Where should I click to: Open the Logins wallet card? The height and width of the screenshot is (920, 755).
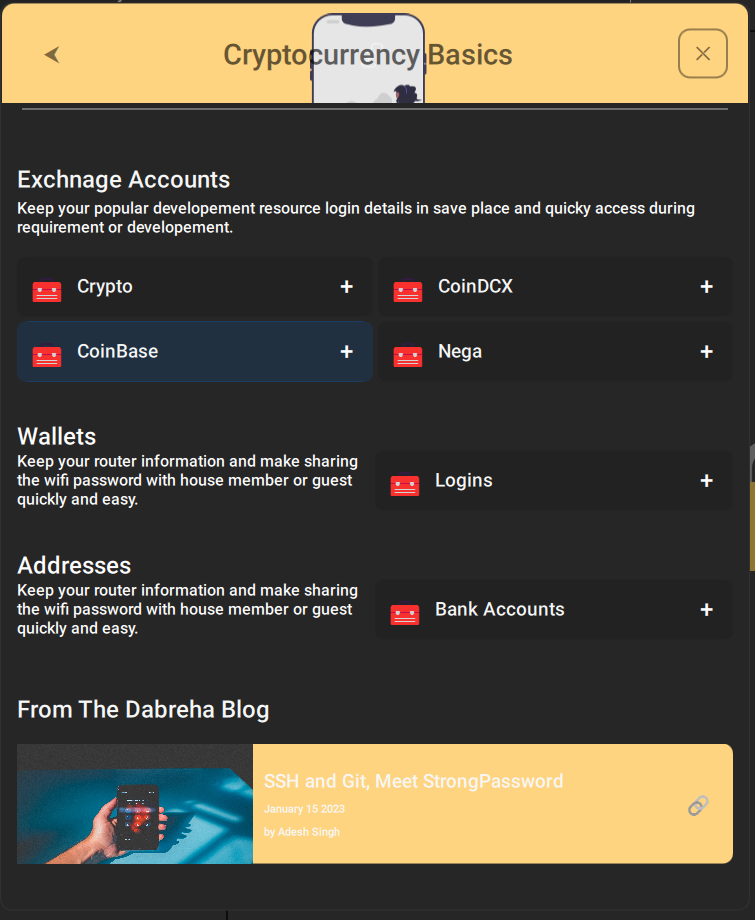pos(554,481)
